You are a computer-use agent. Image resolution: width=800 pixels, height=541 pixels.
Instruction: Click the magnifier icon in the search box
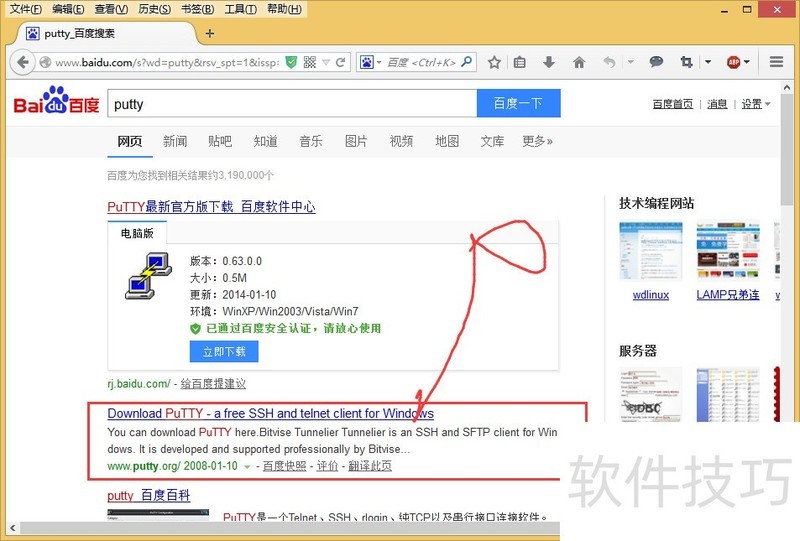point(466,62)
